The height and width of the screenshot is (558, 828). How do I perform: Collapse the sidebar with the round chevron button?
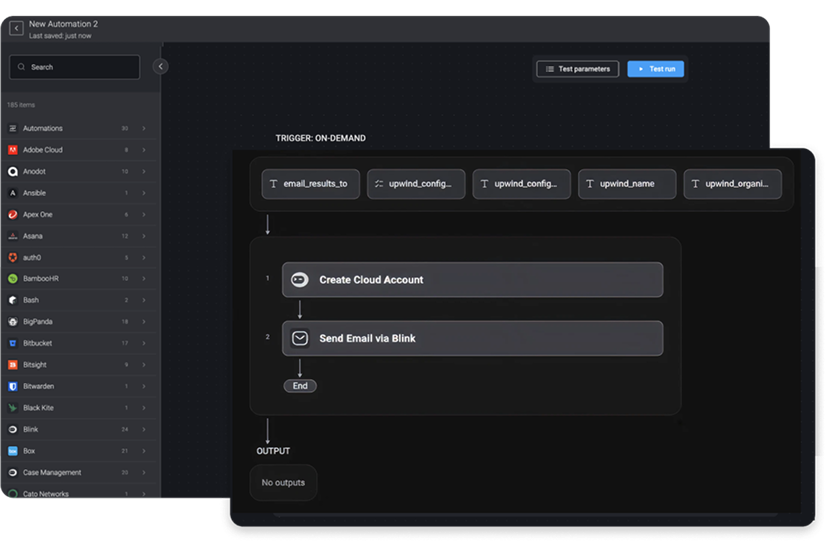pos(161,67)
